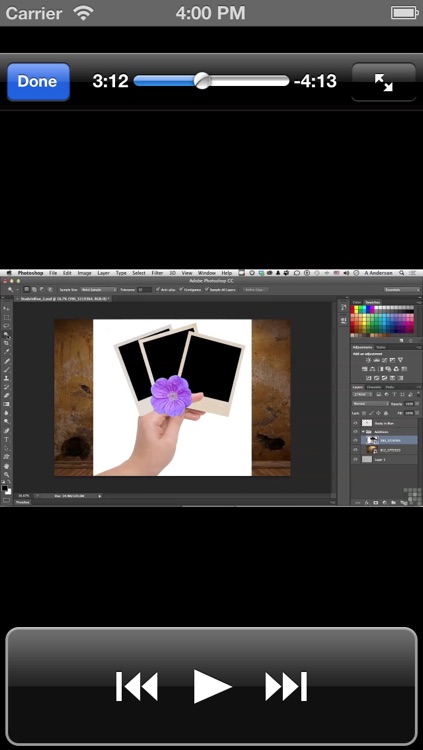Switch to the Styles tab
423x750 pixels.
(381, 347)
